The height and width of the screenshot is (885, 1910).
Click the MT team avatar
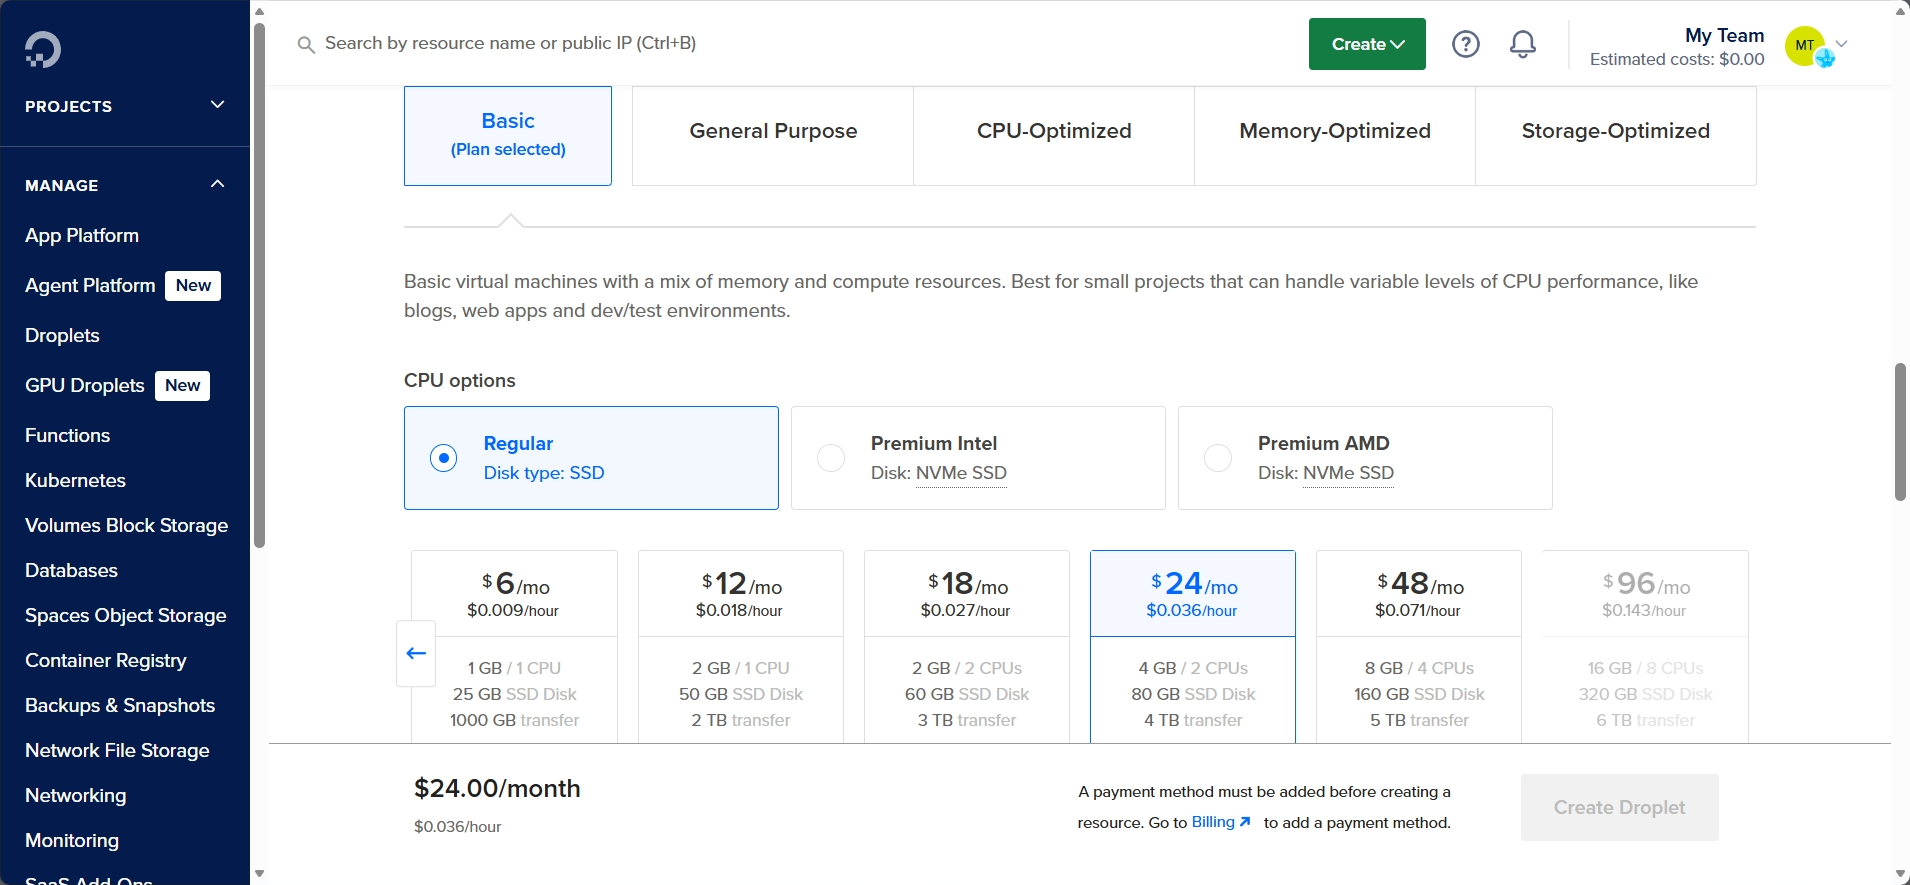1806,46
